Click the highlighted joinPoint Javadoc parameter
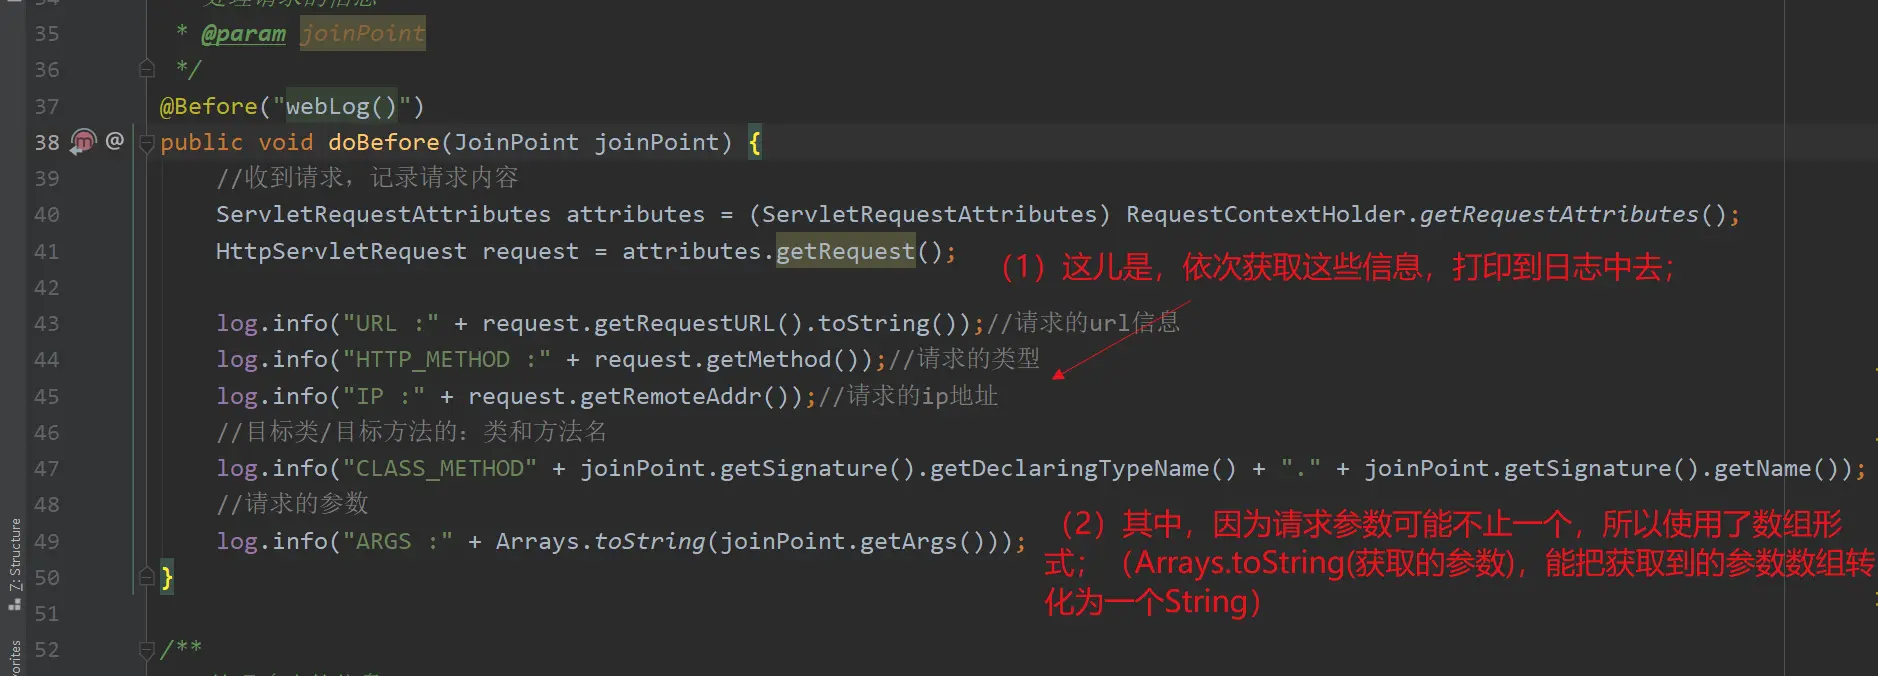1878x676 pixels. coord(363,34)
